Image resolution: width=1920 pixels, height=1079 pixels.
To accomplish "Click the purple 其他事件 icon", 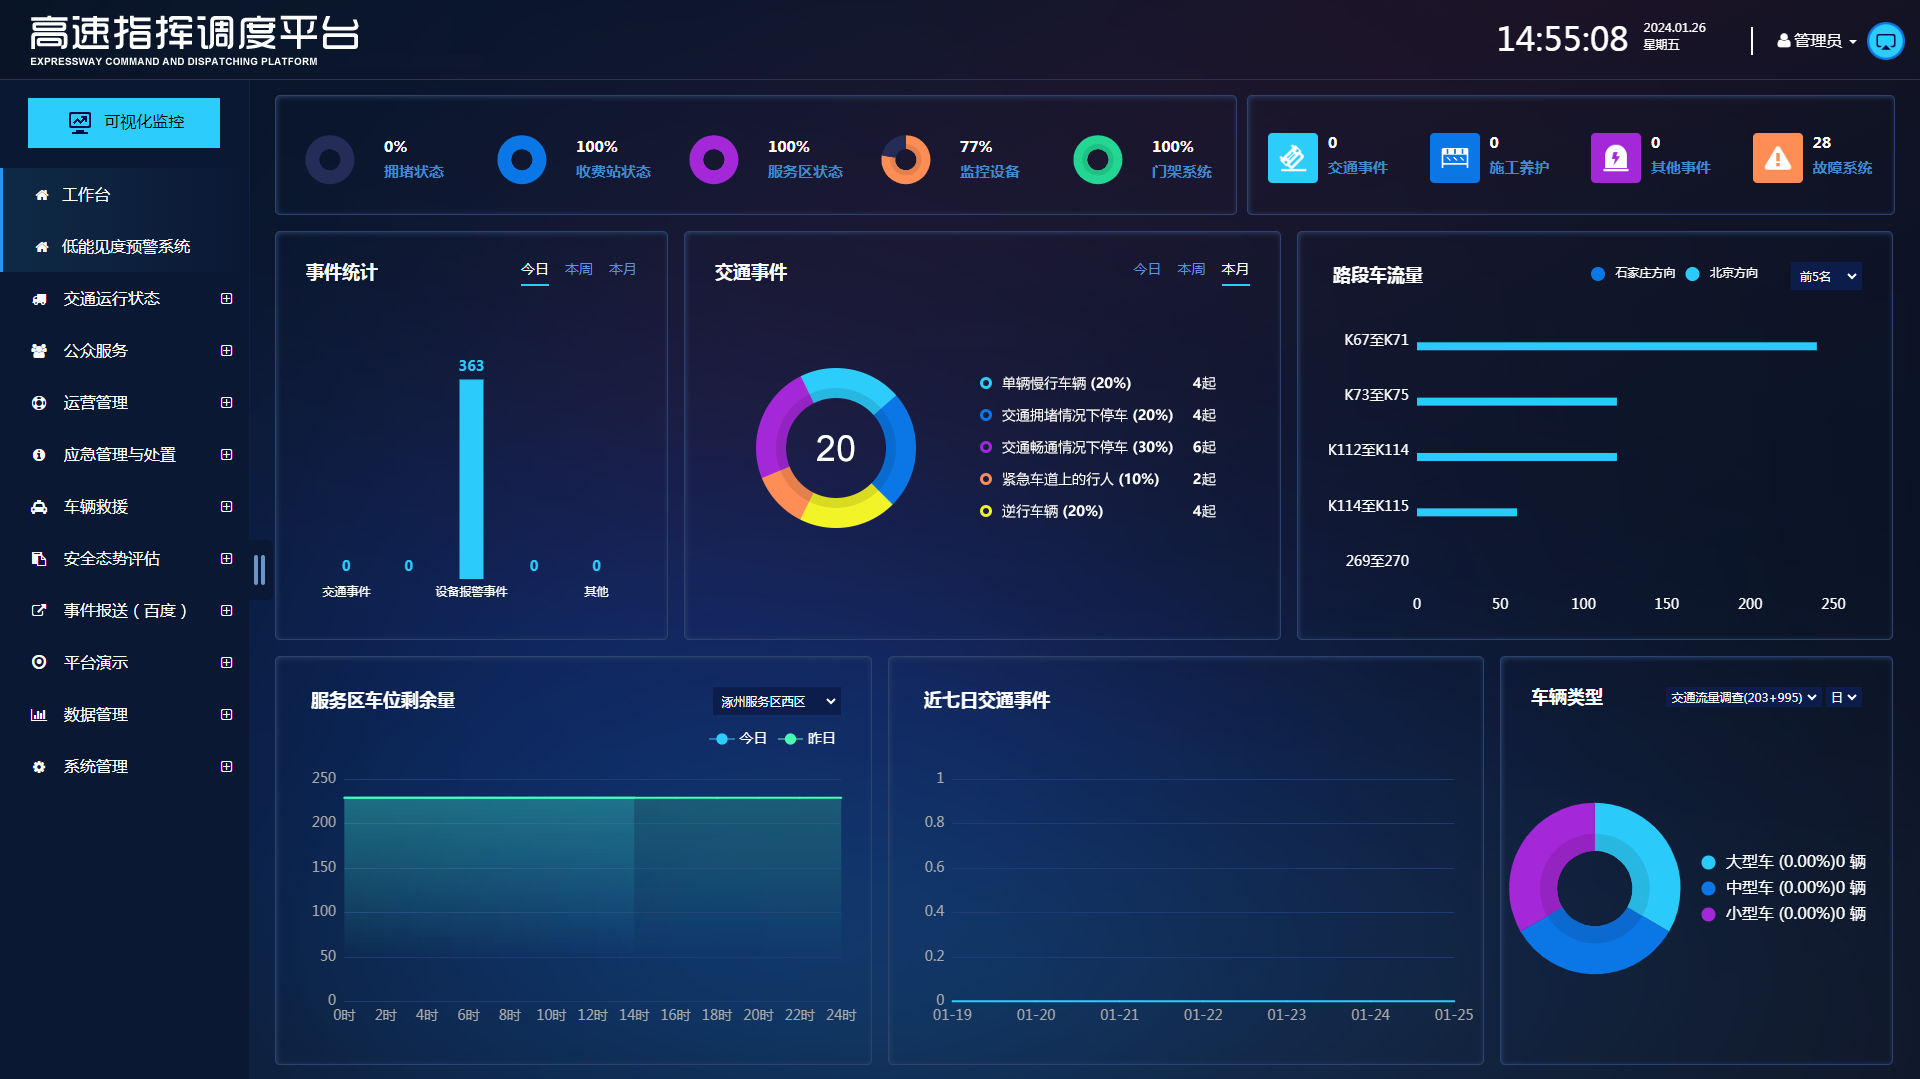I will click(1615, 158).
